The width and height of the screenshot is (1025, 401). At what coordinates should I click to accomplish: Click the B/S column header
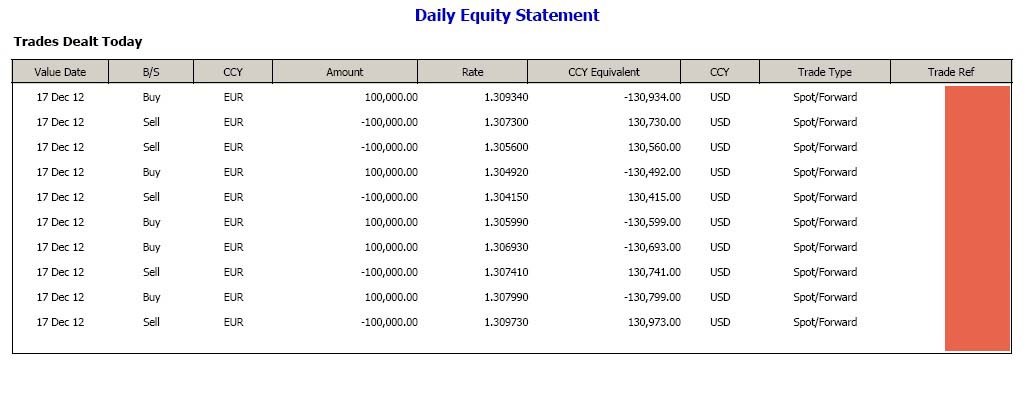click(x=151, y=72)
